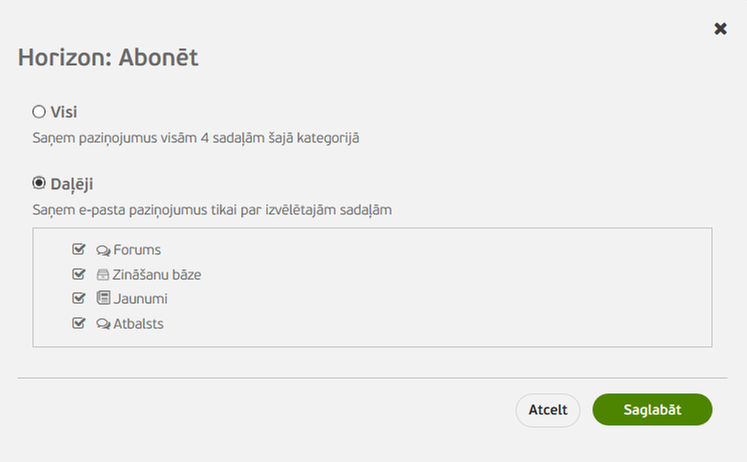Click the Visi option label
747x462 pixels.
pyautogui.click(x=64, y=112)
